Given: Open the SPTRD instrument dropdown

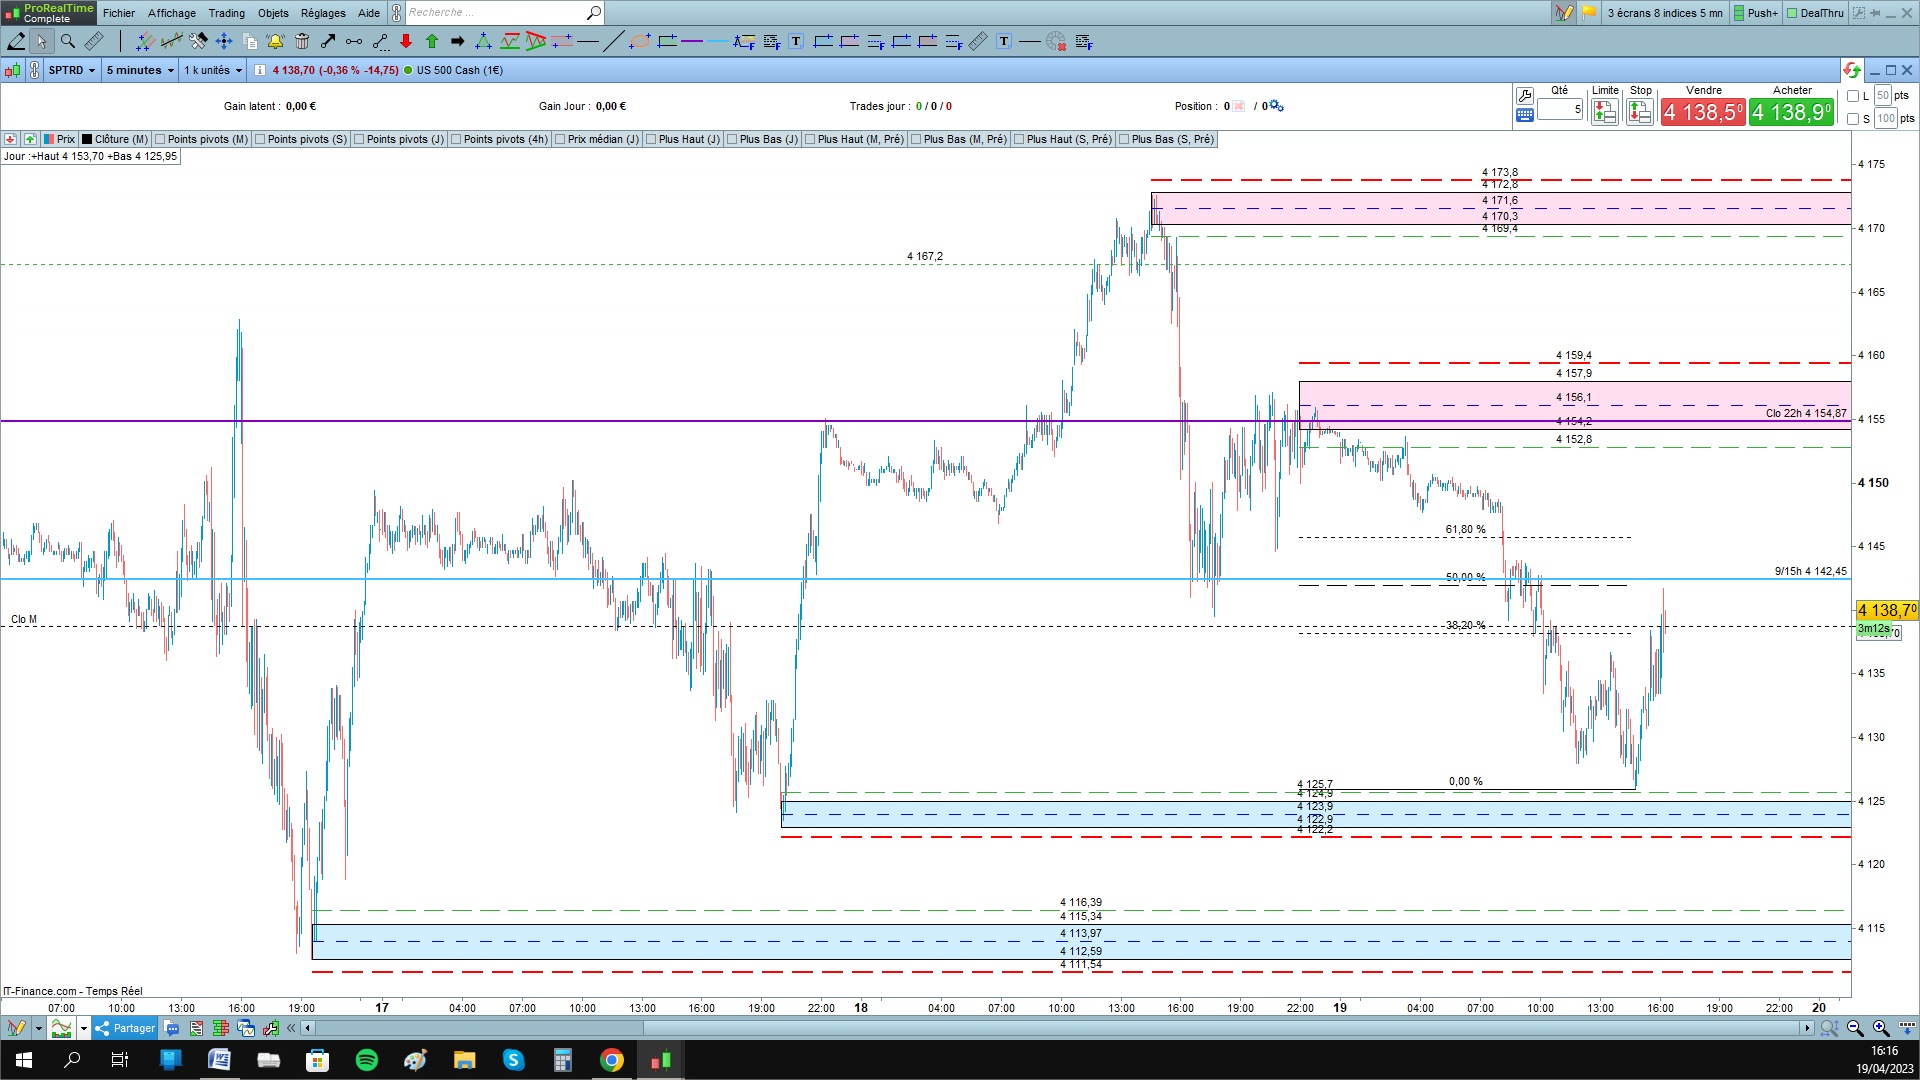Looking at the screenshot, I should [x=72, y=70].
